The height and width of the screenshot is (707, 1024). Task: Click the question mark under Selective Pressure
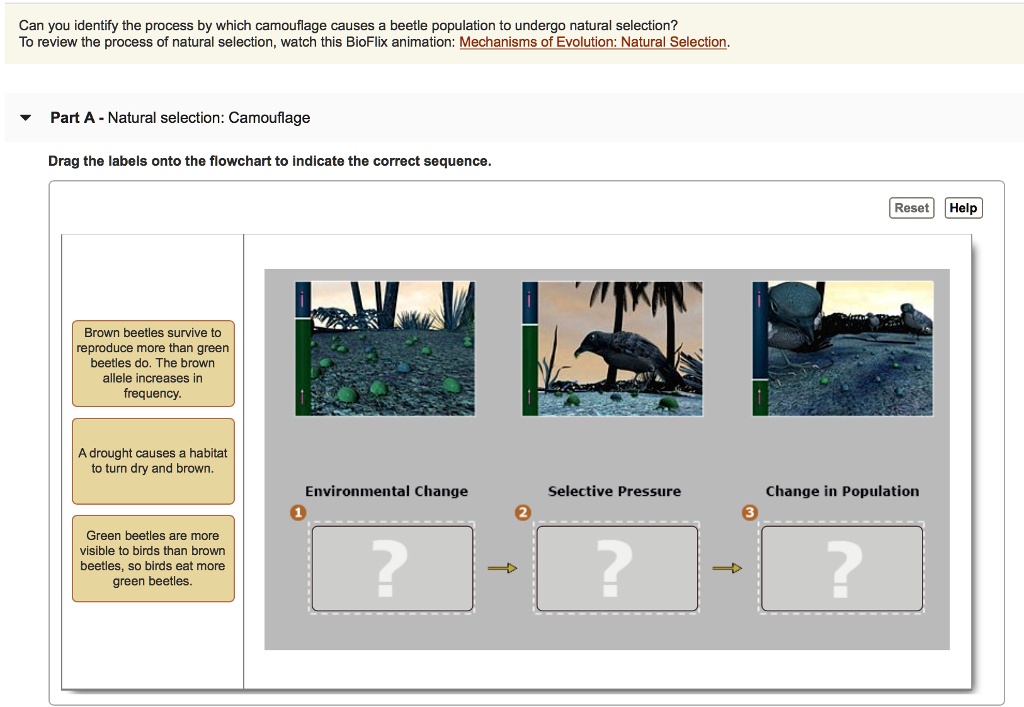(616, 566)
